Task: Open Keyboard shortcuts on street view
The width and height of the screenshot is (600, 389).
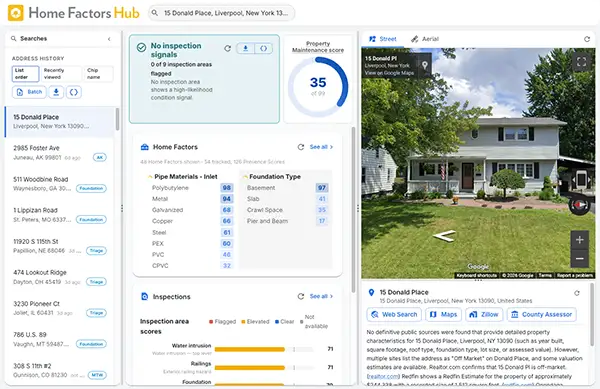Action: pyautogui.click(x=477, y=275)
